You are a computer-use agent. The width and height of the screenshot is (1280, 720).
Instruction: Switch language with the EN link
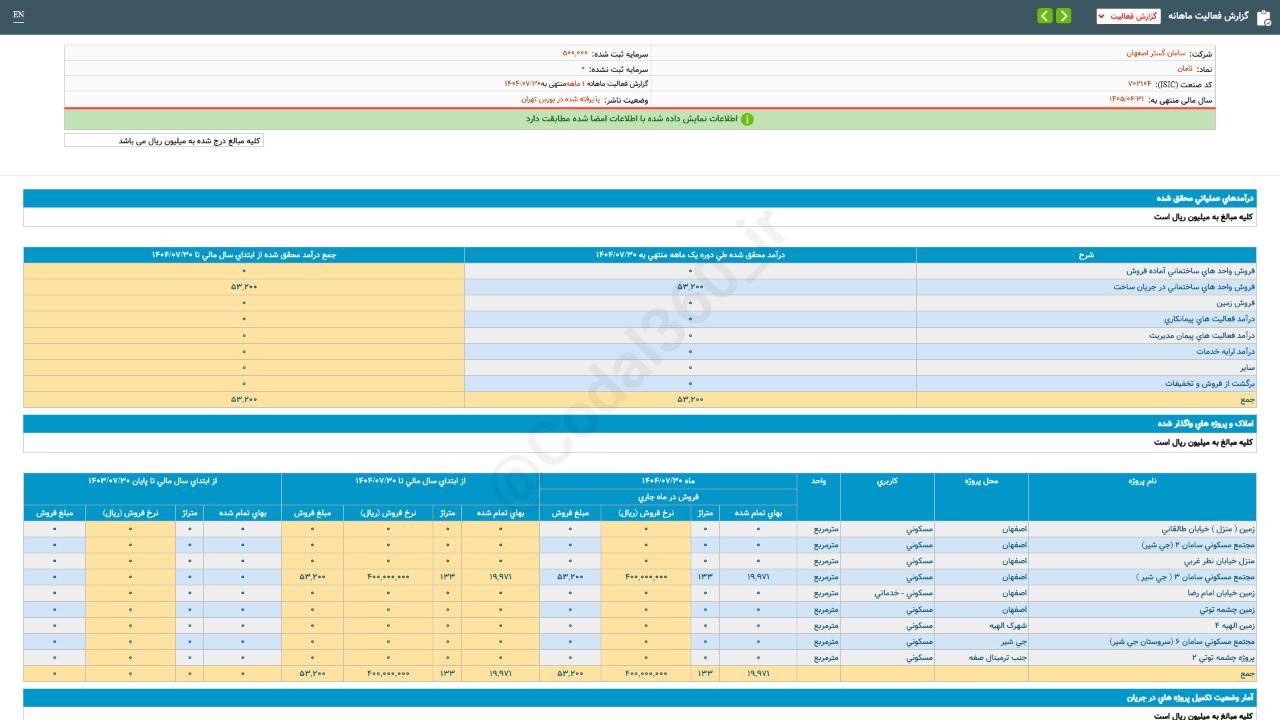tap(18, 15)
